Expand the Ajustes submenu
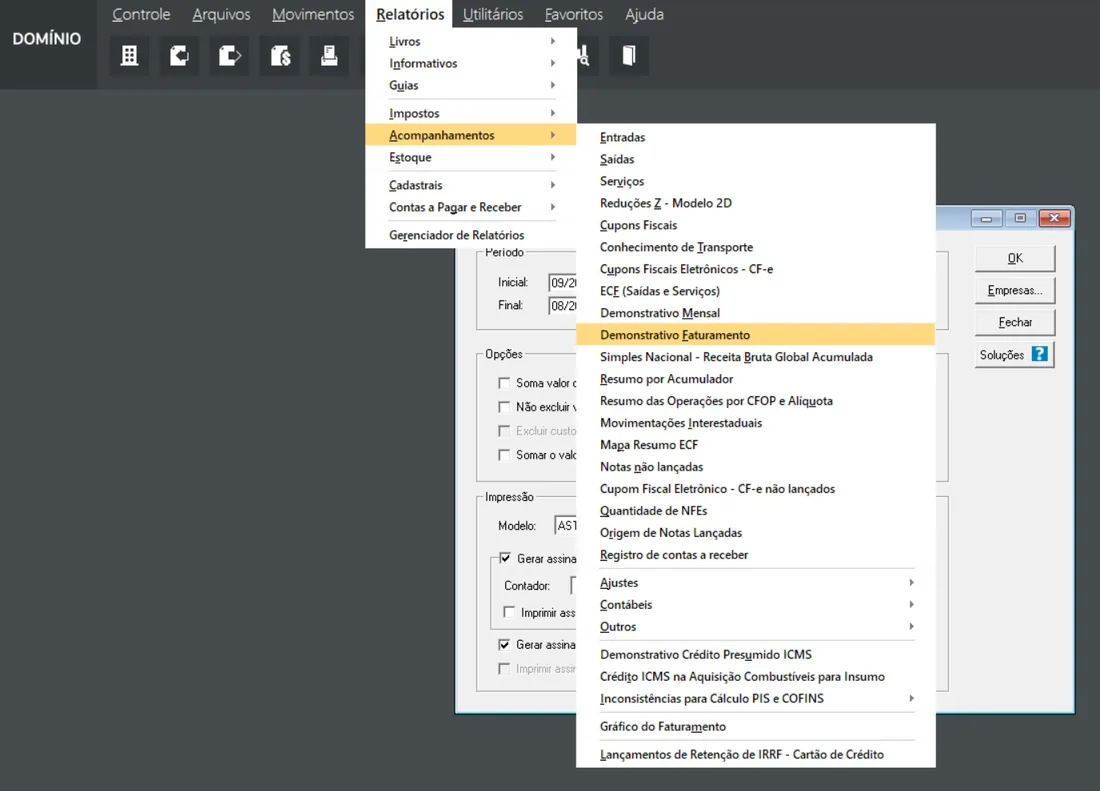1100x791 pixels. tap(756, 583)
